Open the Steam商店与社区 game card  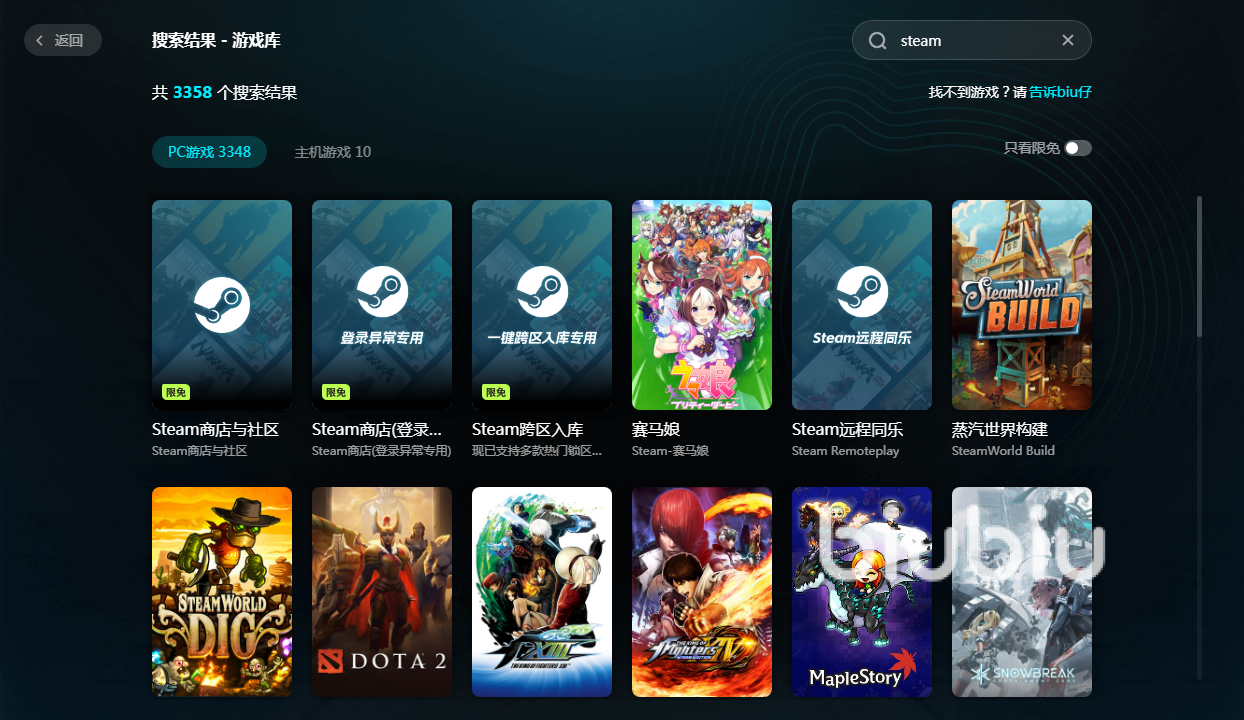click(222, 305)
